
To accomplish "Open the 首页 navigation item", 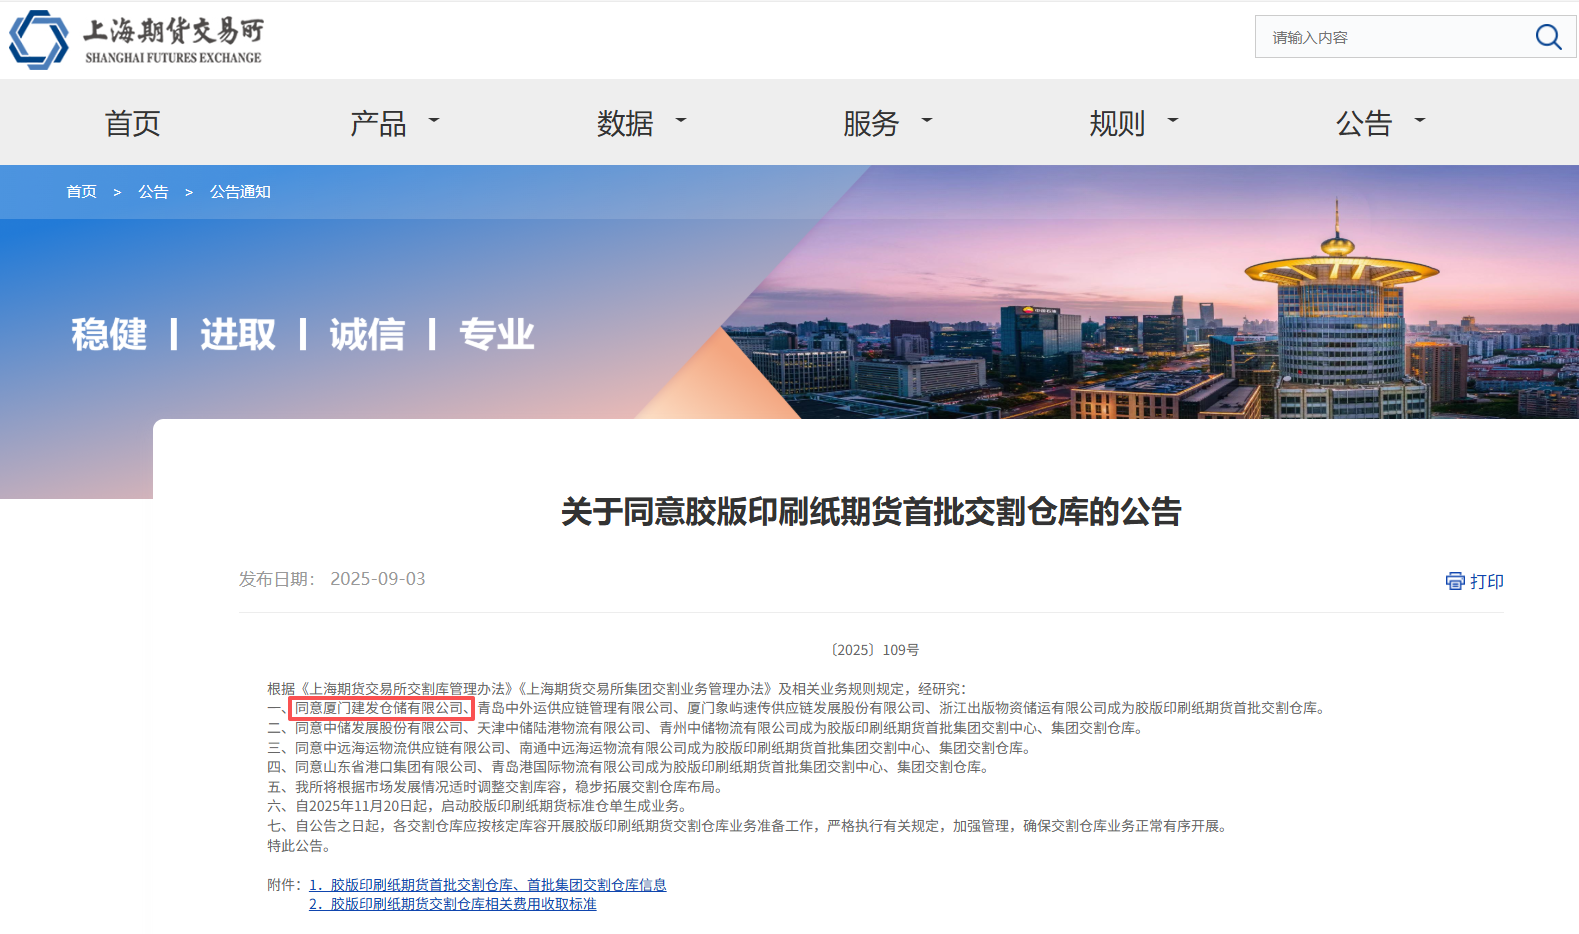I will [132, 123].
